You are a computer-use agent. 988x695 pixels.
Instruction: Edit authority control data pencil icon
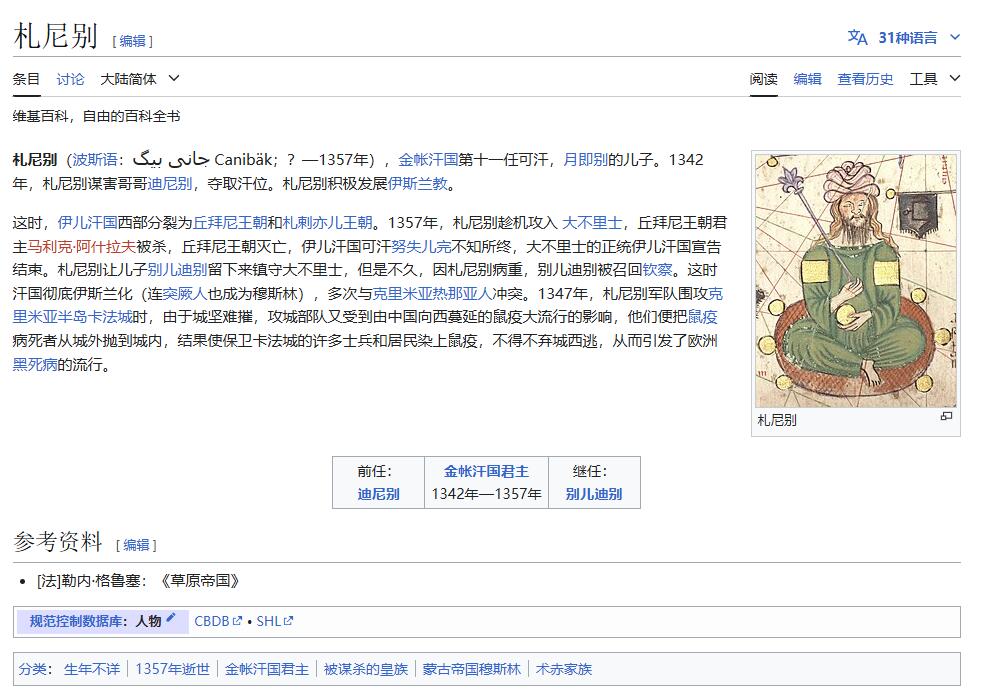click(x=171, y=617)
